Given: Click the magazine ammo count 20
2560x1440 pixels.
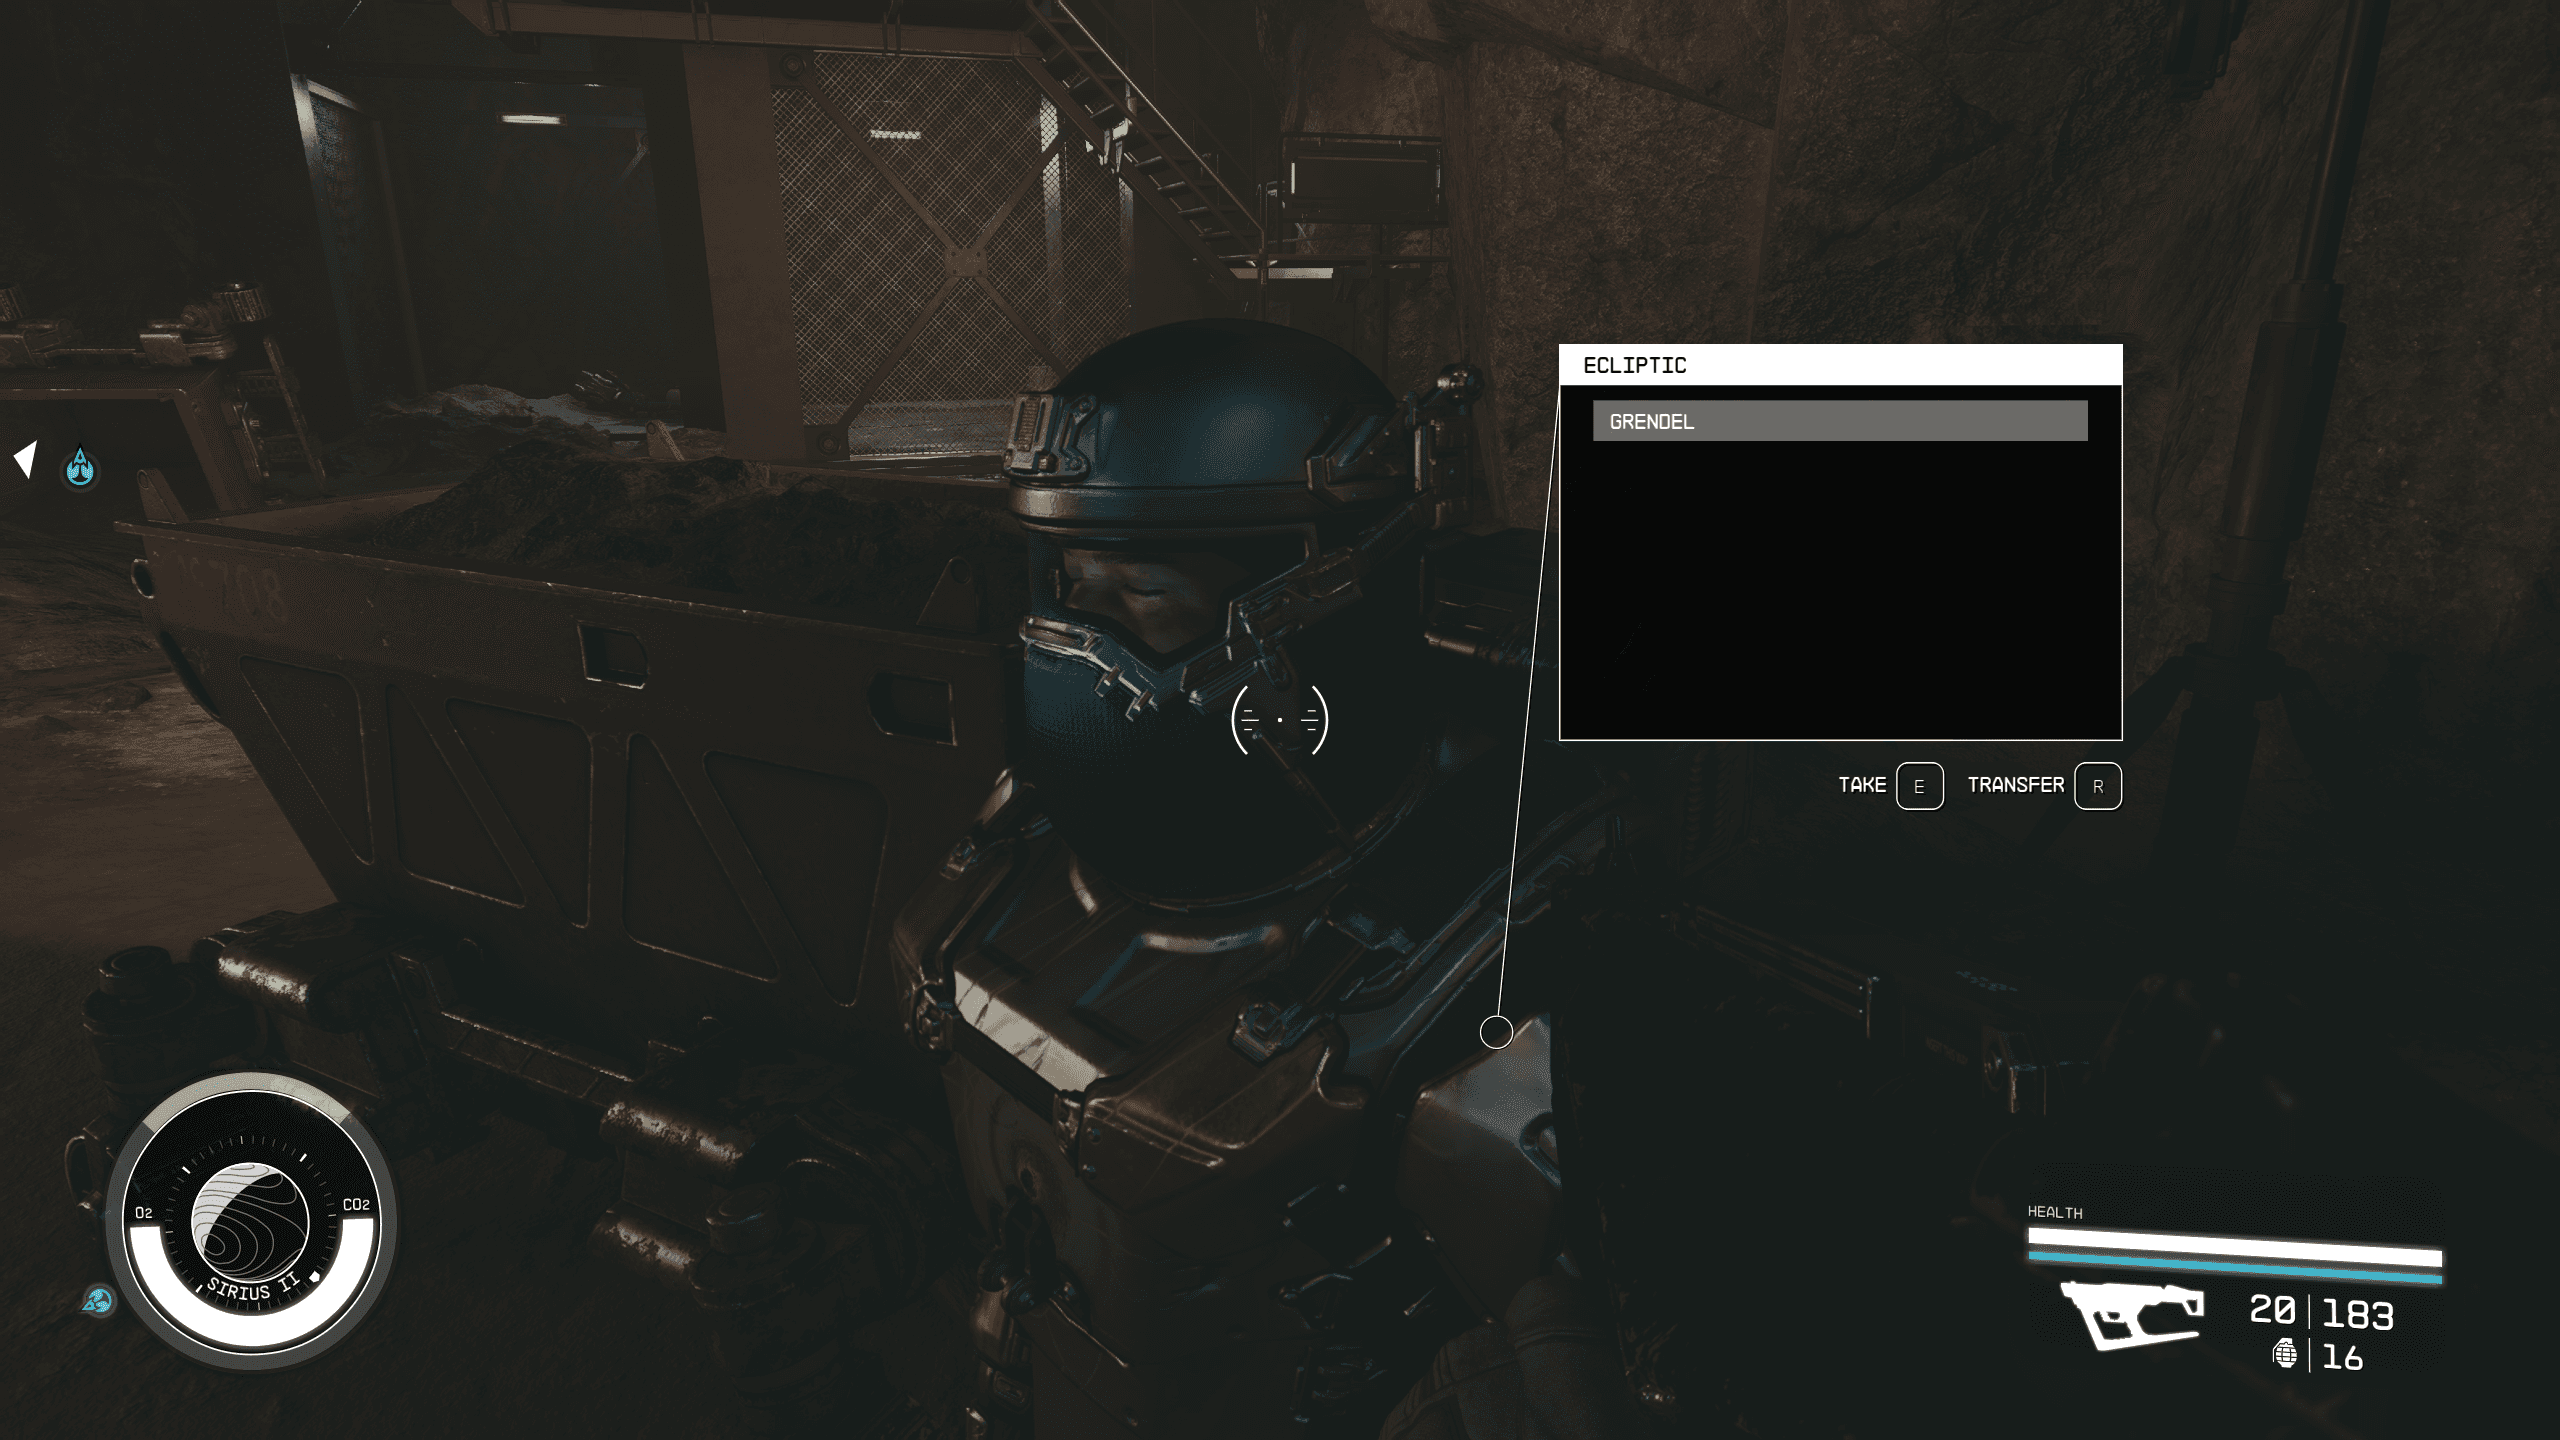Looking at the screenshot, I should tap(2272, 1310).
